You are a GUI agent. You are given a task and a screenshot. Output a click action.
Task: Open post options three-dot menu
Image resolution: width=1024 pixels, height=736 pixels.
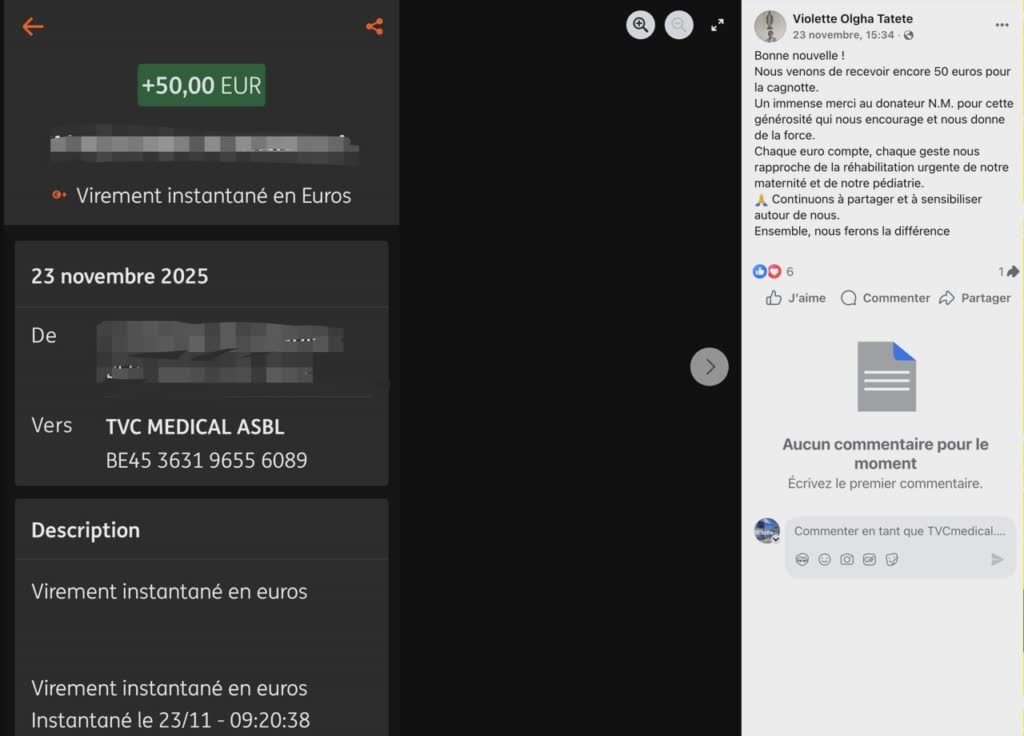tap(1002, 25)
